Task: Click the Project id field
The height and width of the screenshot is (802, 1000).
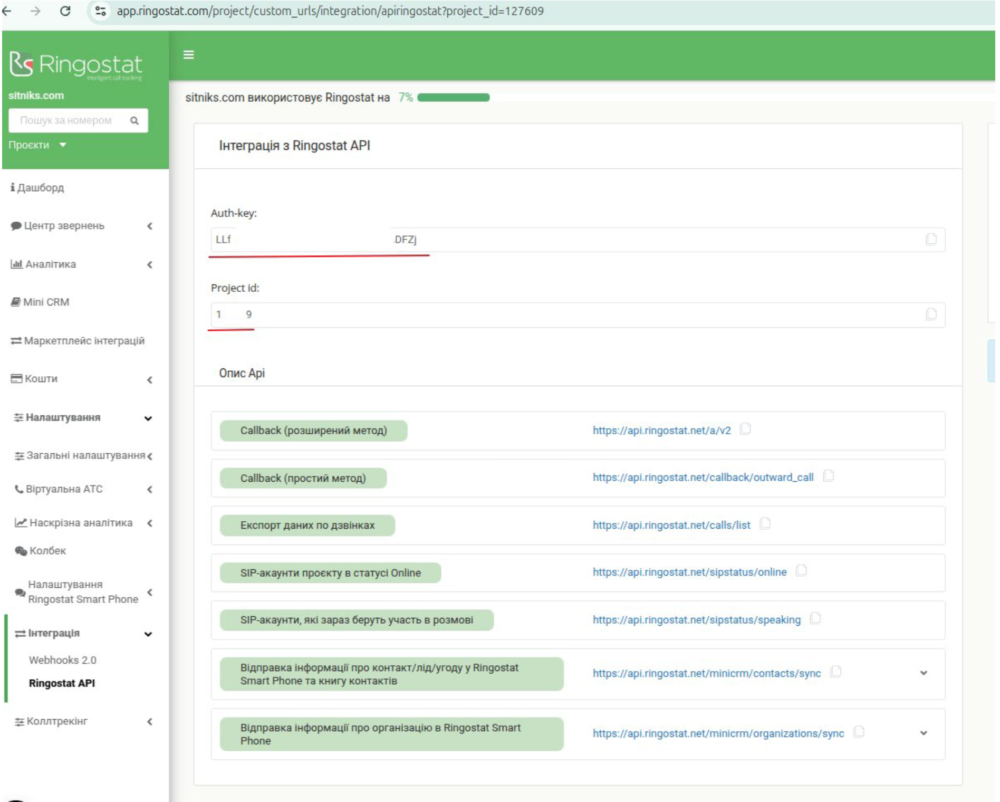Action: 577,315
